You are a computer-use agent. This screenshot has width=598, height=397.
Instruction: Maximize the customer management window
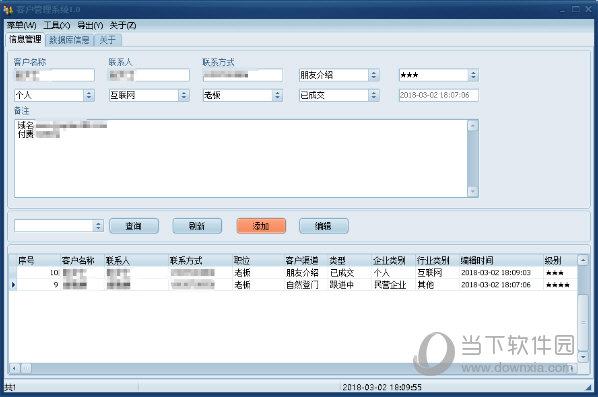tap(576, 9)
